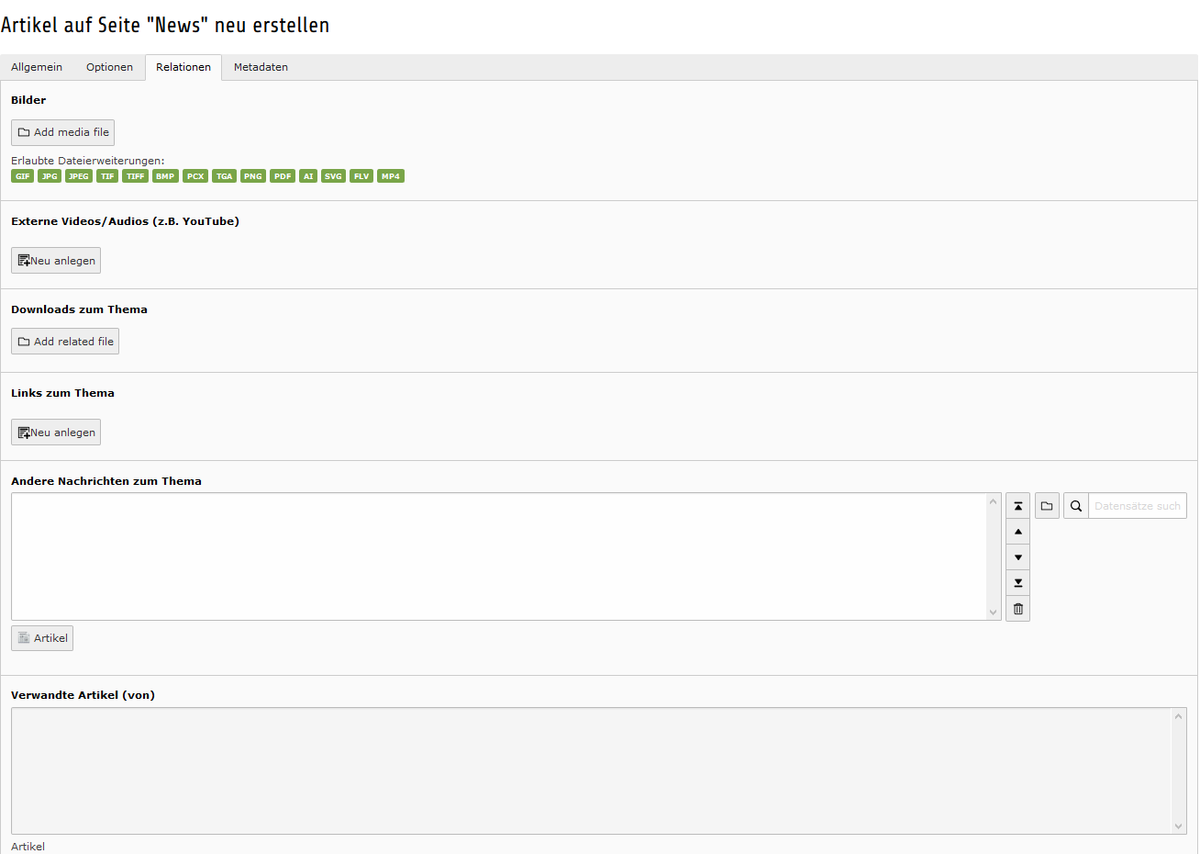Move selected record up one position
This screenshot has height=854, width=1200.
[x=1018, y=532]
